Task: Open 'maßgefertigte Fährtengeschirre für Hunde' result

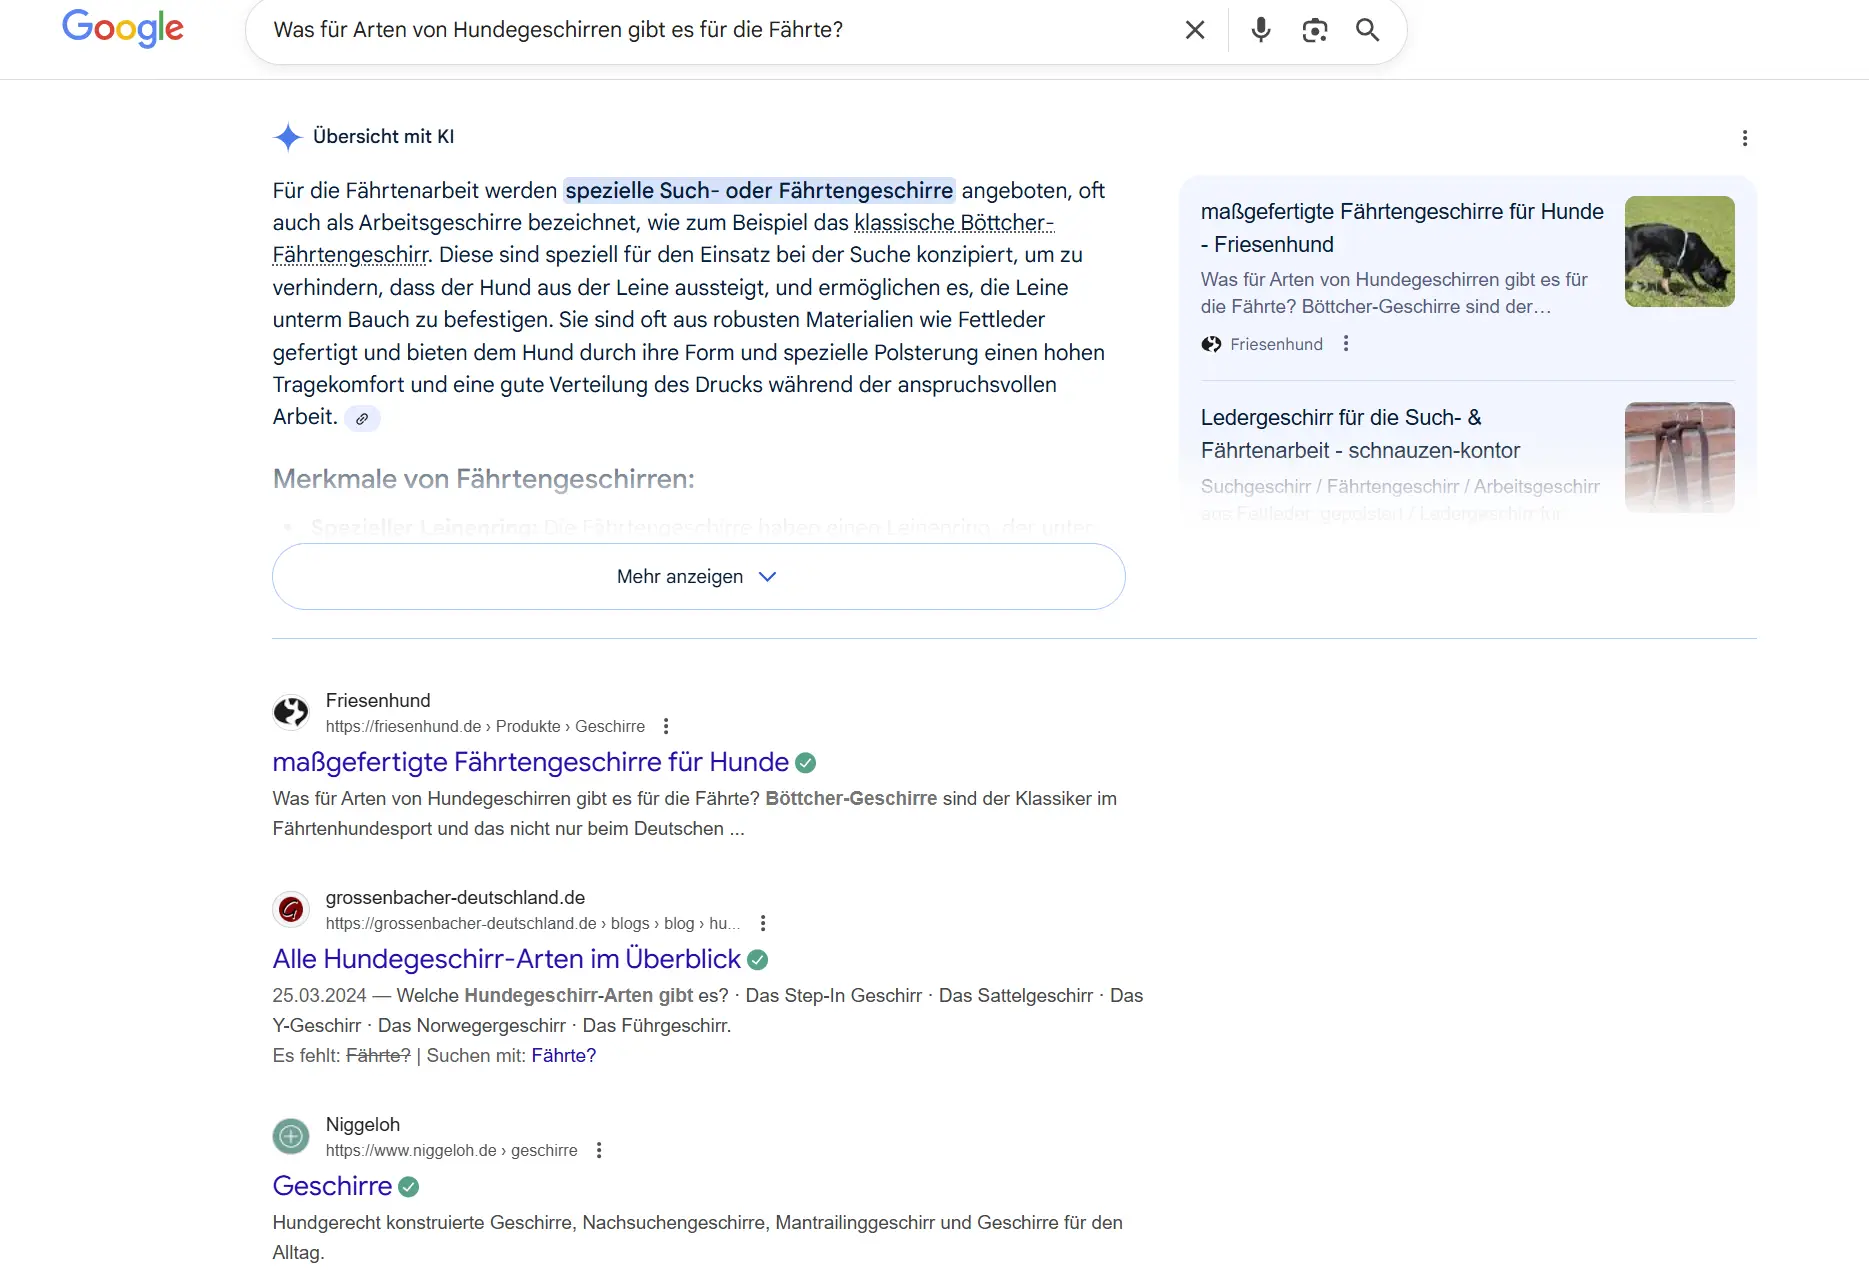Action: coord(530,763)
